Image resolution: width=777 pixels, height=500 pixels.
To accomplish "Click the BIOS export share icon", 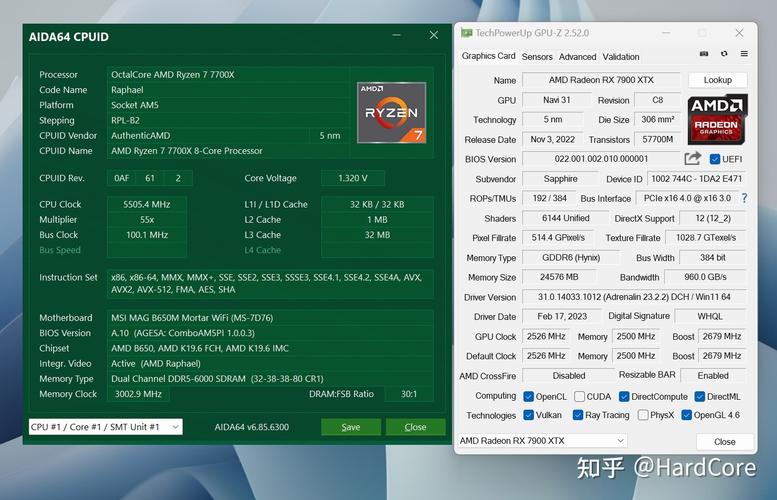I will click(x=692, y=159).
